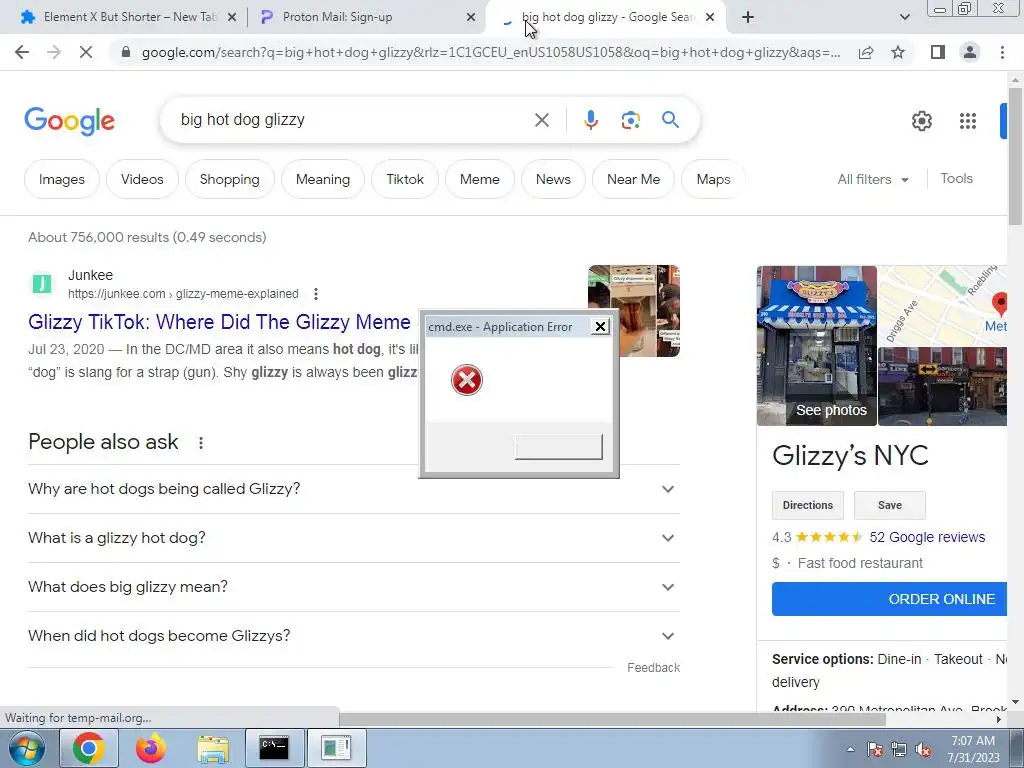Viewport: 1024px width, 768px height.
Task: Open the All filters dropdown
Action: pos(873,180)
